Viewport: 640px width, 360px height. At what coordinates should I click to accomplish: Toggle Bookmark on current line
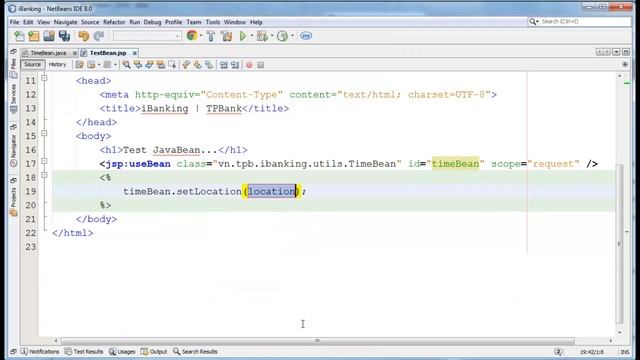tap(209, 64)
